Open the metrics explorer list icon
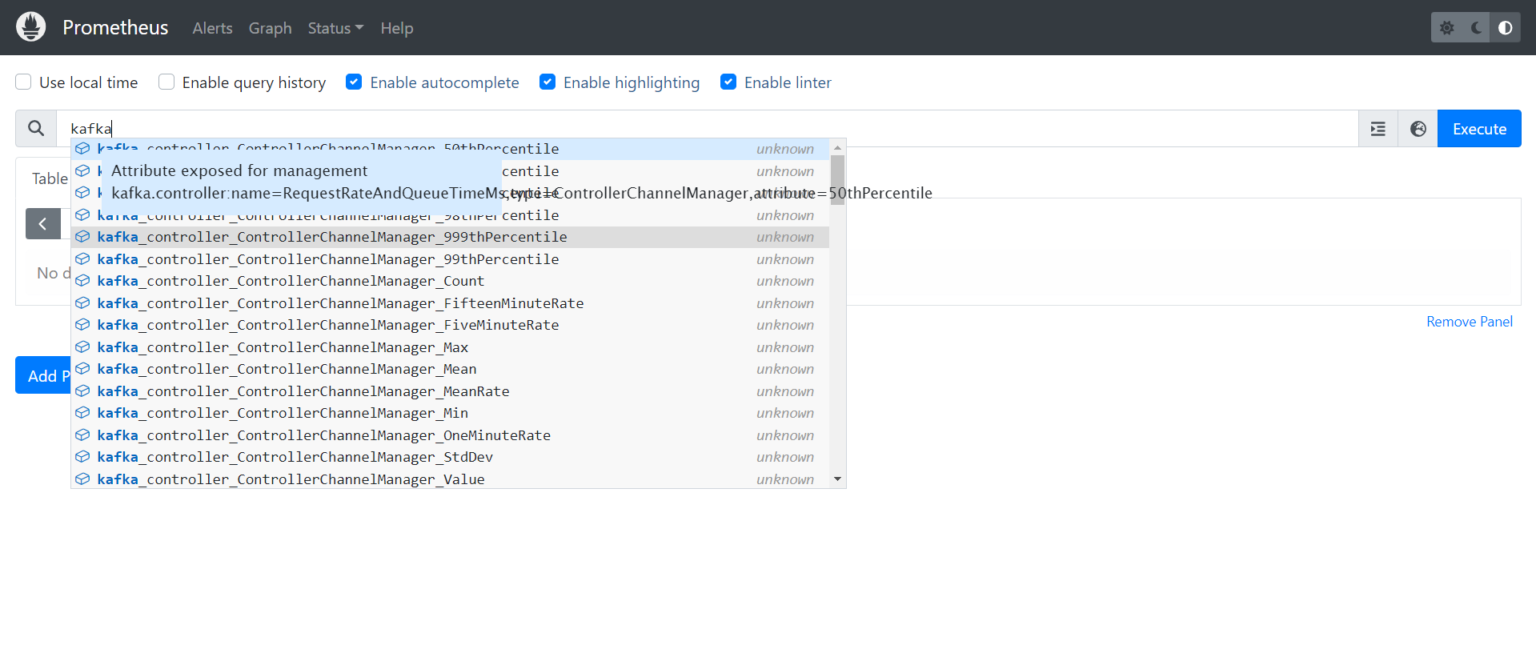Image resolution: width=1536 pixels, height=661 pixels. click(x=1377, y=128)
